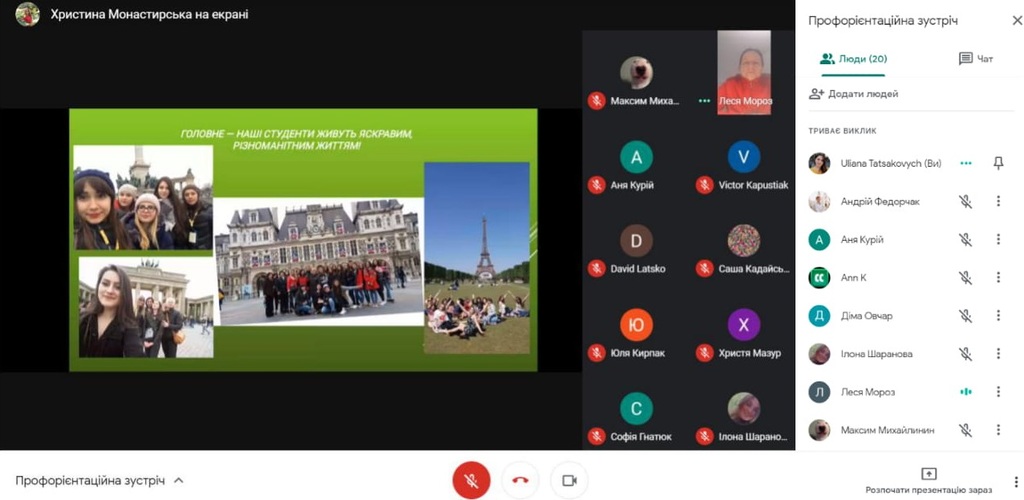1024x500 pixels.
Task: Switch to the Люди (20) tab
Action: (853, 59)
